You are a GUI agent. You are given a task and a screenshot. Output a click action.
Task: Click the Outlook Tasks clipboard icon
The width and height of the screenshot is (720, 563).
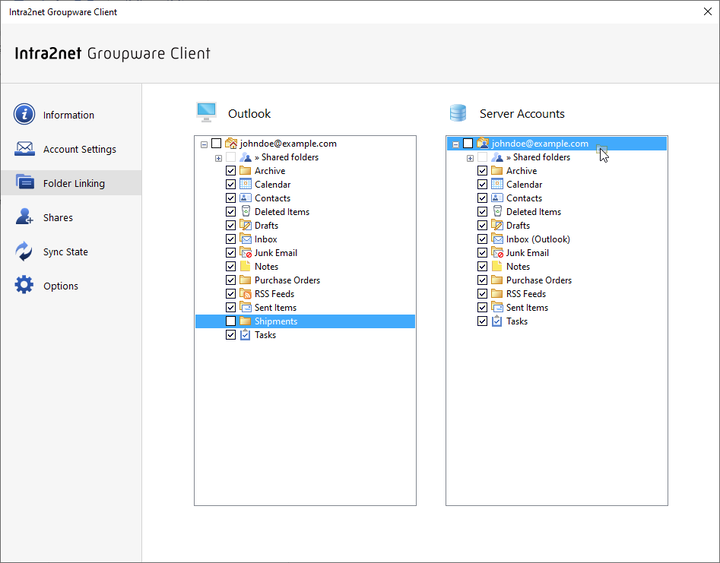click(x=246, y=334)
